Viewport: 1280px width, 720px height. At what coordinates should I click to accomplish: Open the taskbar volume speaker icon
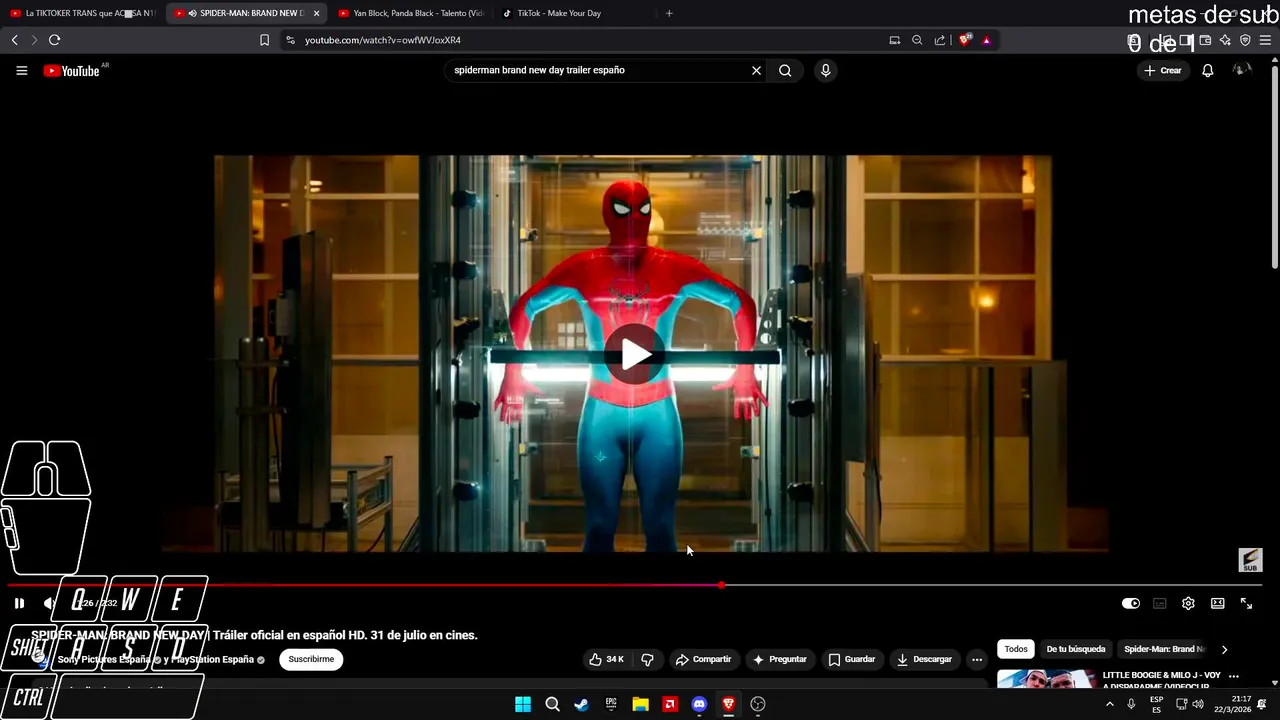tap(1198, 704)
